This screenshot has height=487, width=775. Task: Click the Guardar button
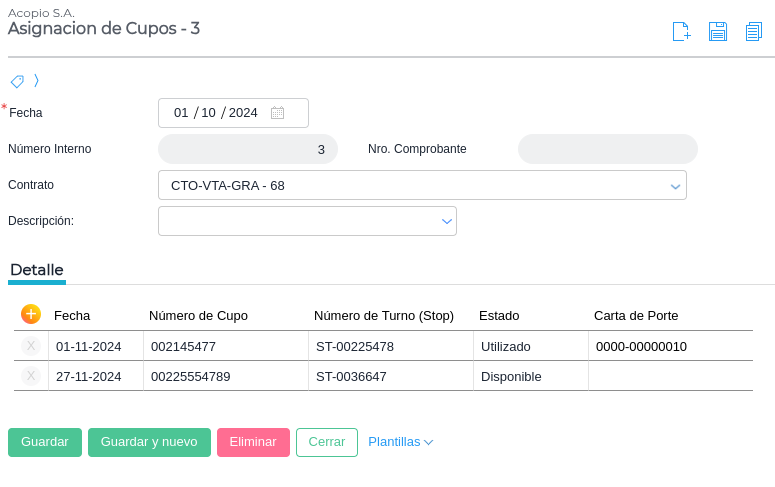point(45,442)
